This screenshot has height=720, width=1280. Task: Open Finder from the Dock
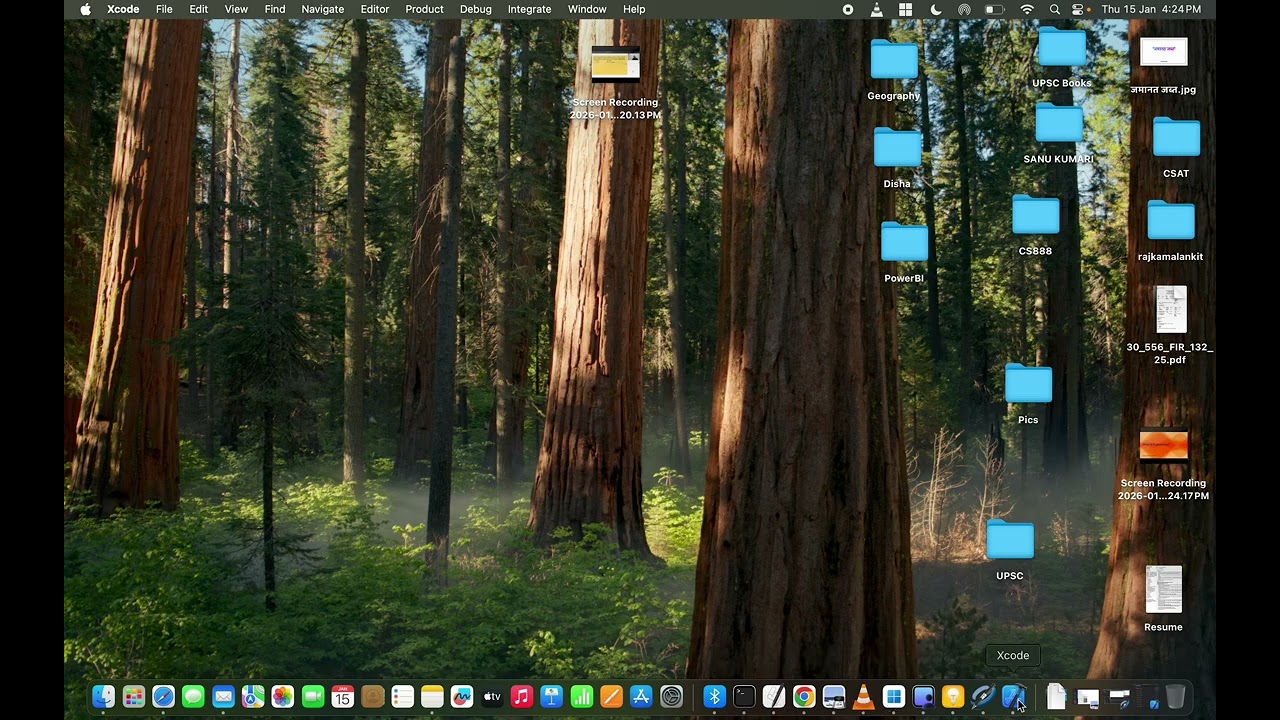pyautogui.click(x=104, y=697)
